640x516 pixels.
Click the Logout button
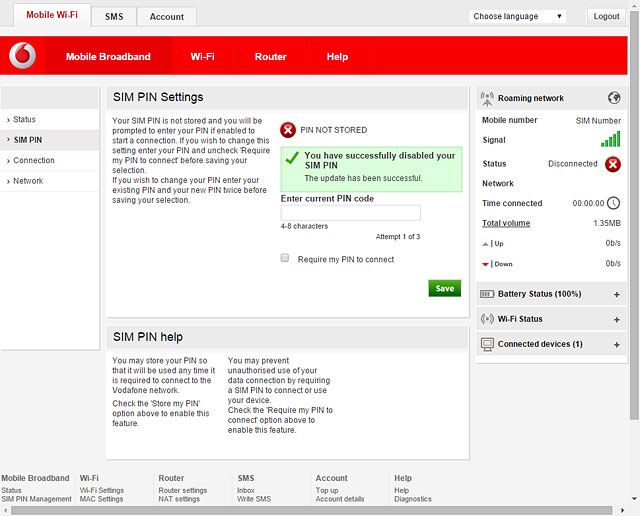[606, 16]
